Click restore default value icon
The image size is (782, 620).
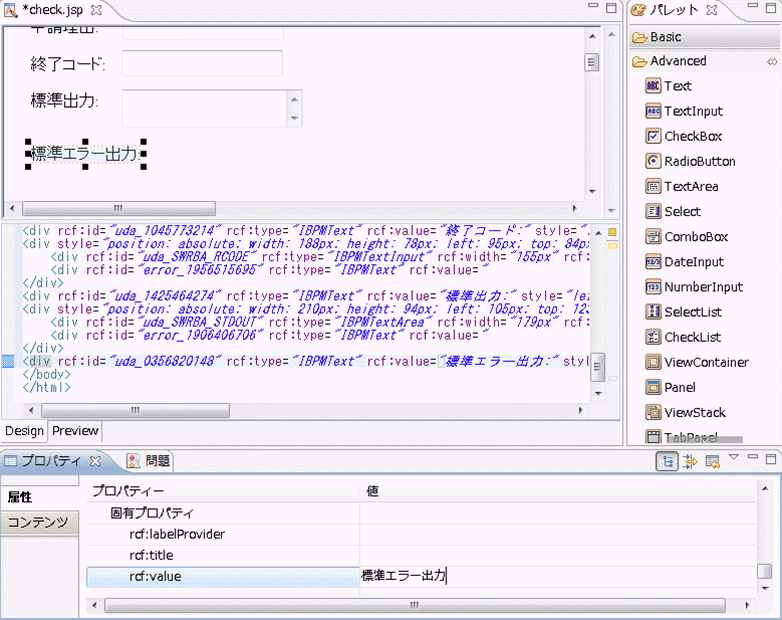[712, 461]
